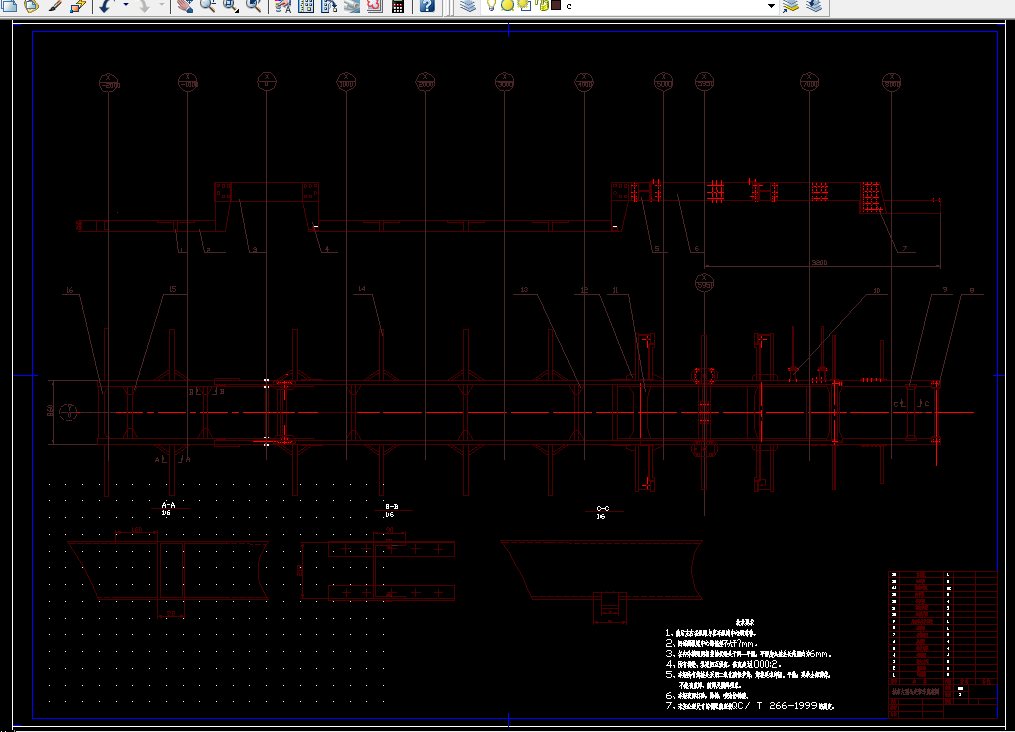Open the DesignCenter icon
Image resolution: width=1015 pixels, height=732 pixels.
click(x=306, y=6)
